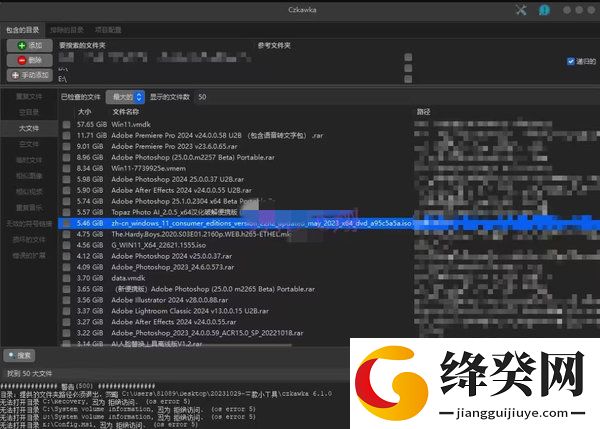This screenshot has height=429, width=600.
Task: Open the blue info/about icon
Action: [544, 10]
